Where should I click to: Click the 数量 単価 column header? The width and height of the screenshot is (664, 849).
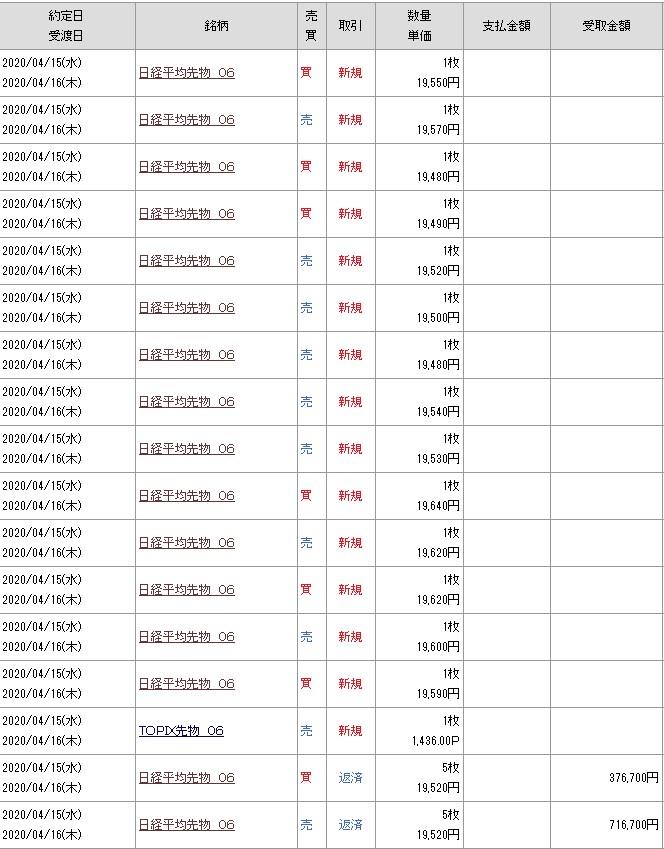coord(419,25)
